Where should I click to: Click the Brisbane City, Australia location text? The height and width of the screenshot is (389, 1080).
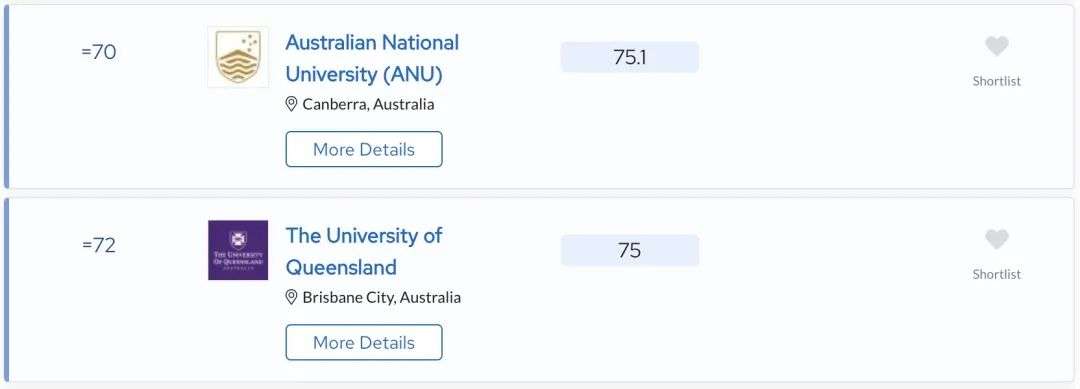coord(382,297)
